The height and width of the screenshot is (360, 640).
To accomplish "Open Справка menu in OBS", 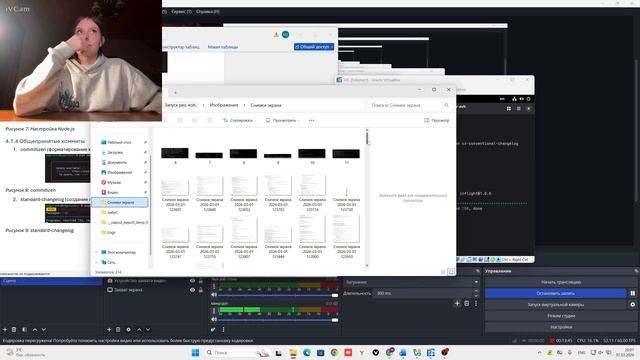I will coord(207,11).
